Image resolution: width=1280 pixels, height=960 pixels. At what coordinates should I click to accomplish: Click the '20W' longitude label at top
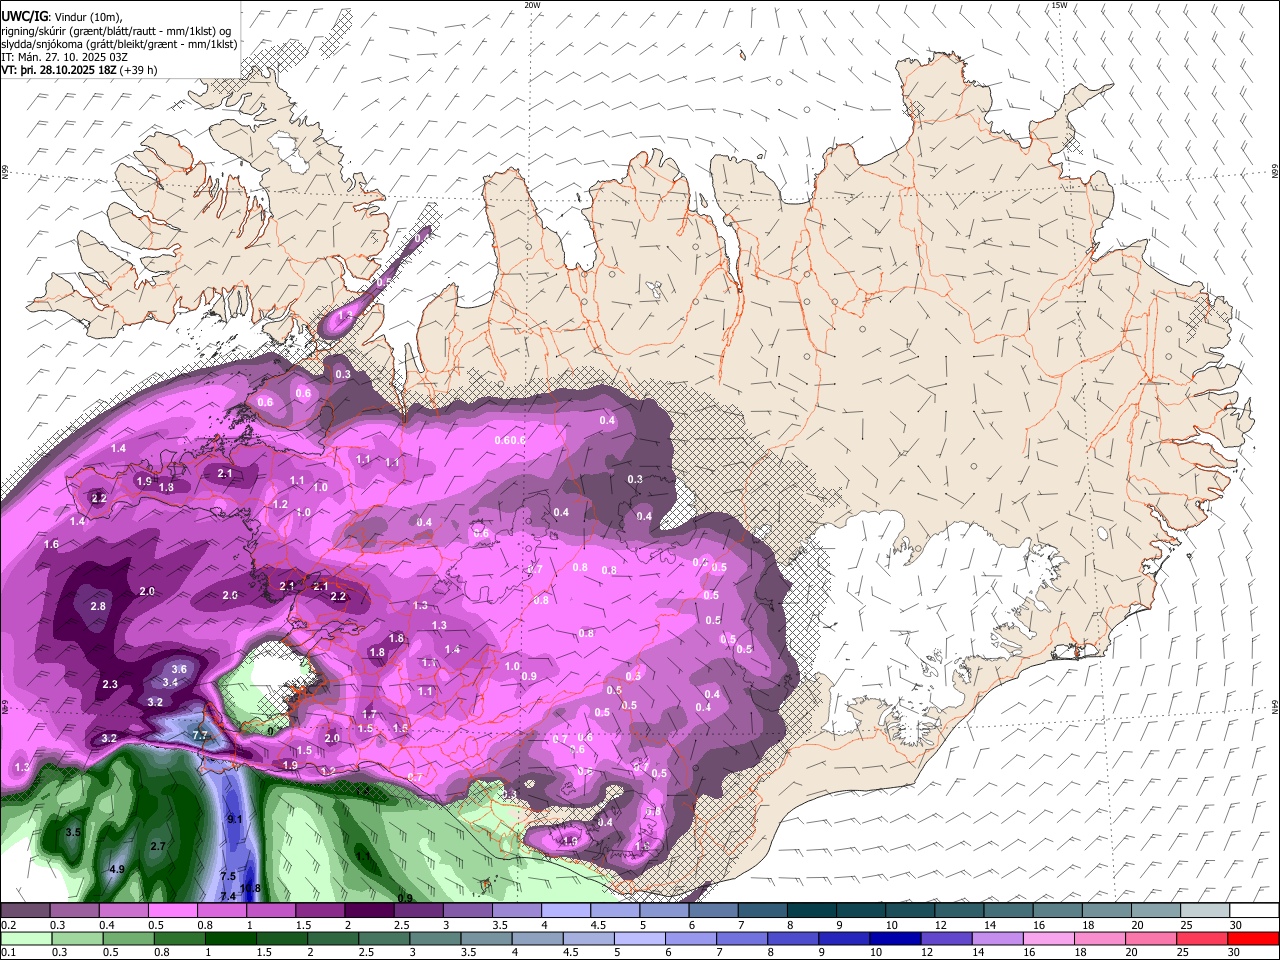532,5
